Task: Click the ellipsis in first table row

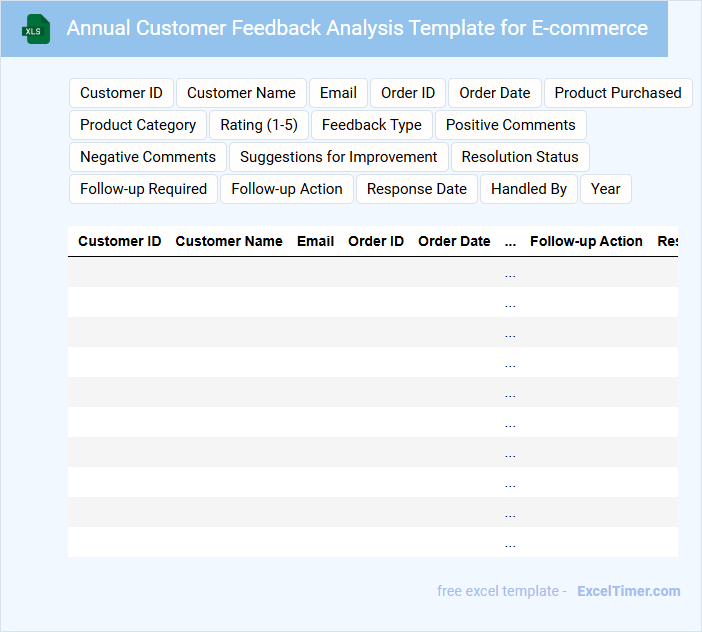Action: 510,273
